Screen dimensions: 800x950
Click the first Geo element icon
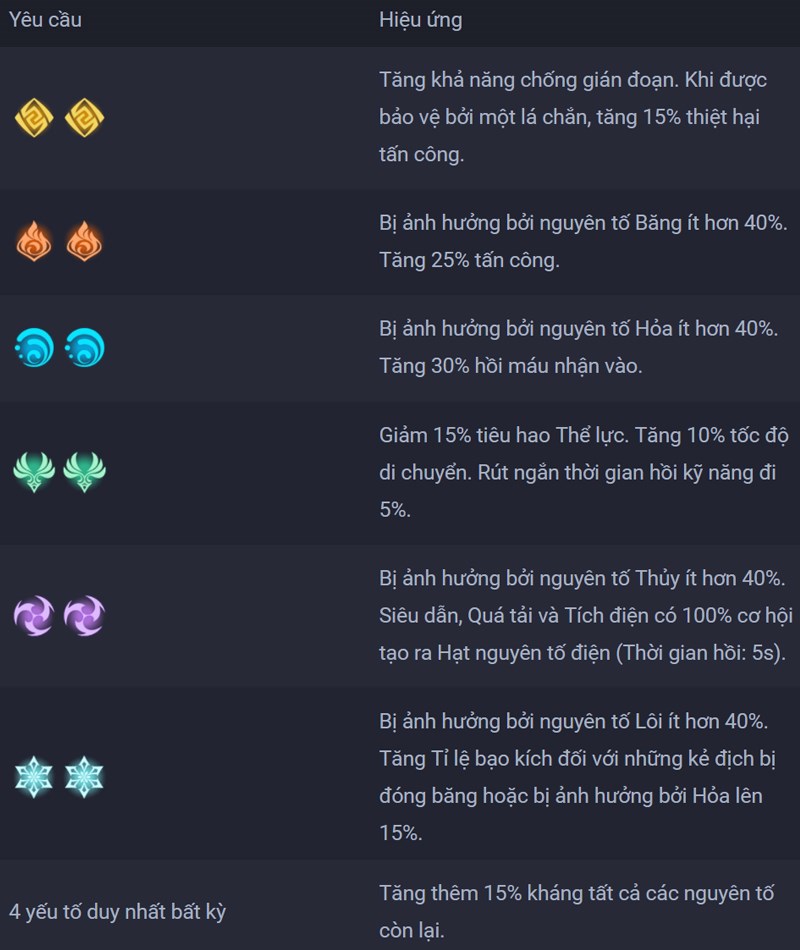pos(34,118)
